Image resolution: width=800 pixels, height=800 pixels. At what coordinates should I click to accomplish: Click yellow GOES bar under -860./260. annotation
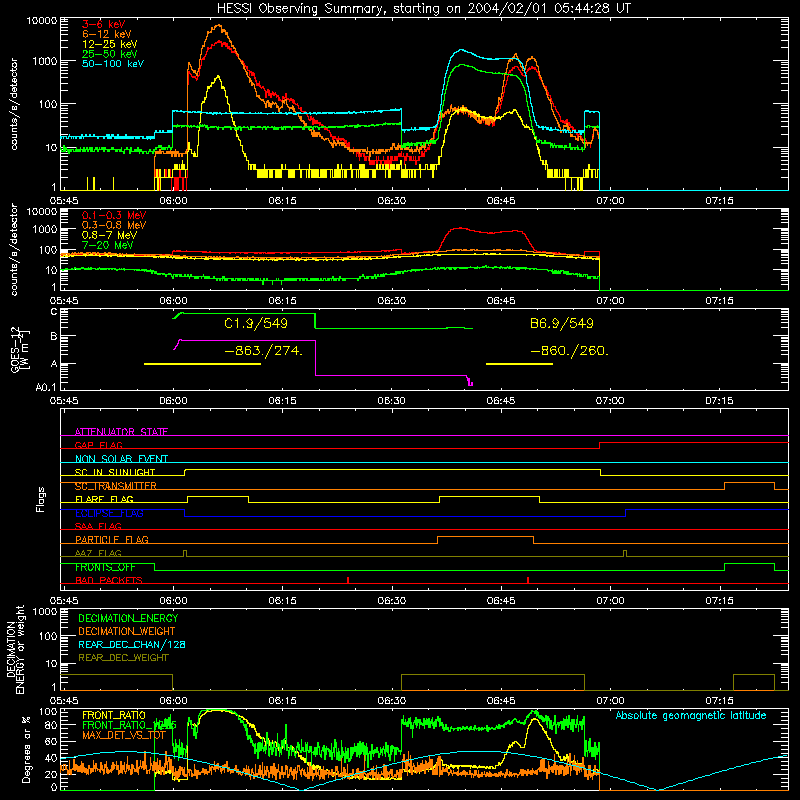point(519,364)
